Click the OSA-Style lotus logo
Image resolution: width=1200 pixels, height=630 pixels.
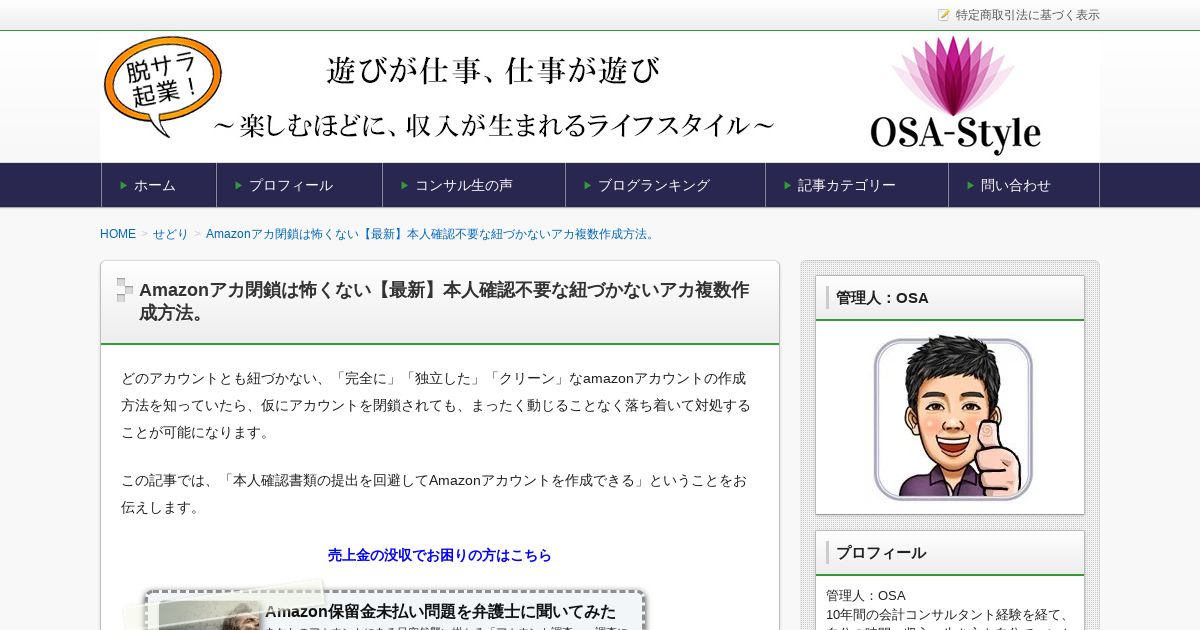(955, 95)
